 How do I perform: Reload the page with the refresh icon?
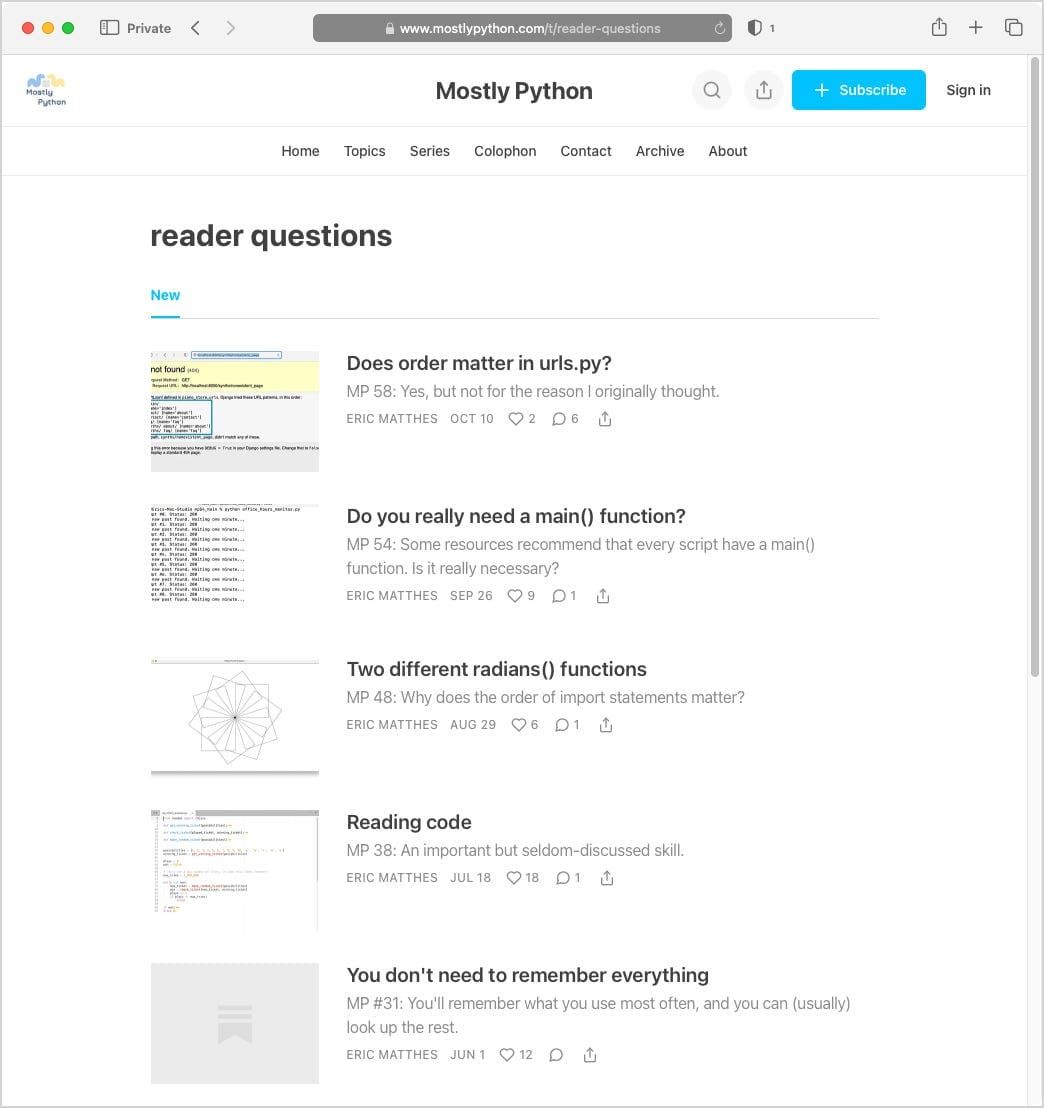click(x=720, y=28)
